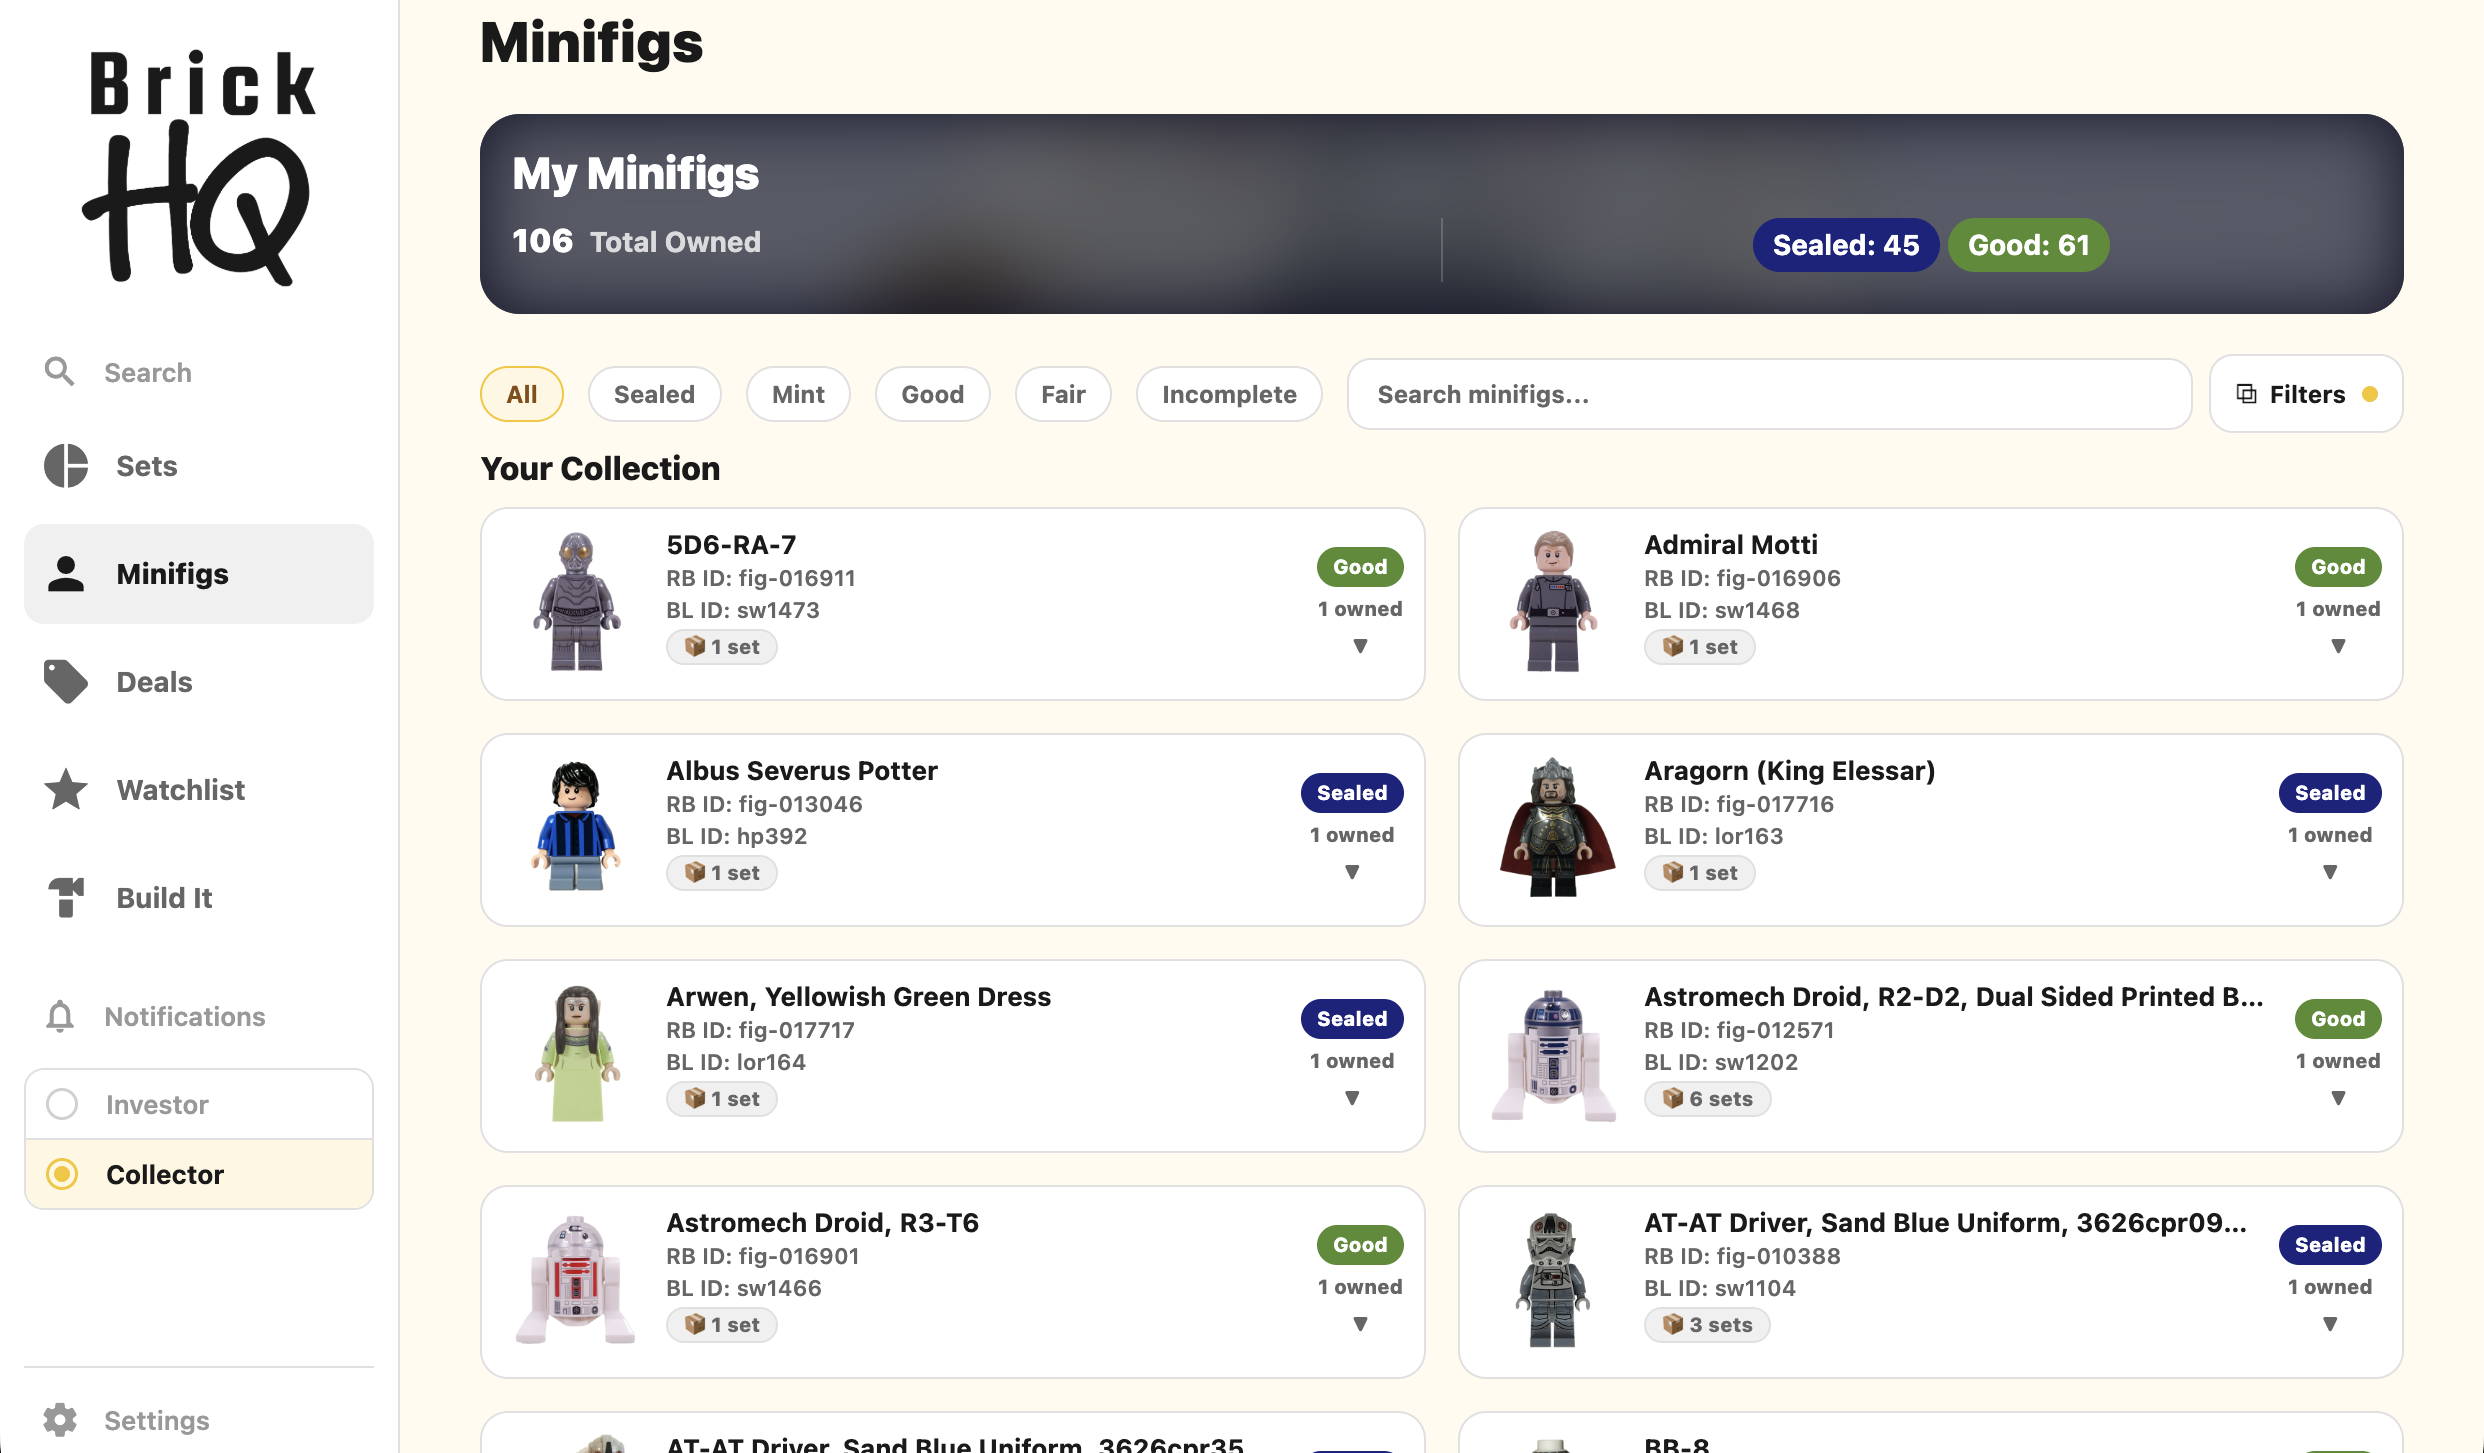The height and width of the screenshot is (1453, 2484).
Task: Click box icon on Albus Severus Potter badge
Action: point(695,873)
